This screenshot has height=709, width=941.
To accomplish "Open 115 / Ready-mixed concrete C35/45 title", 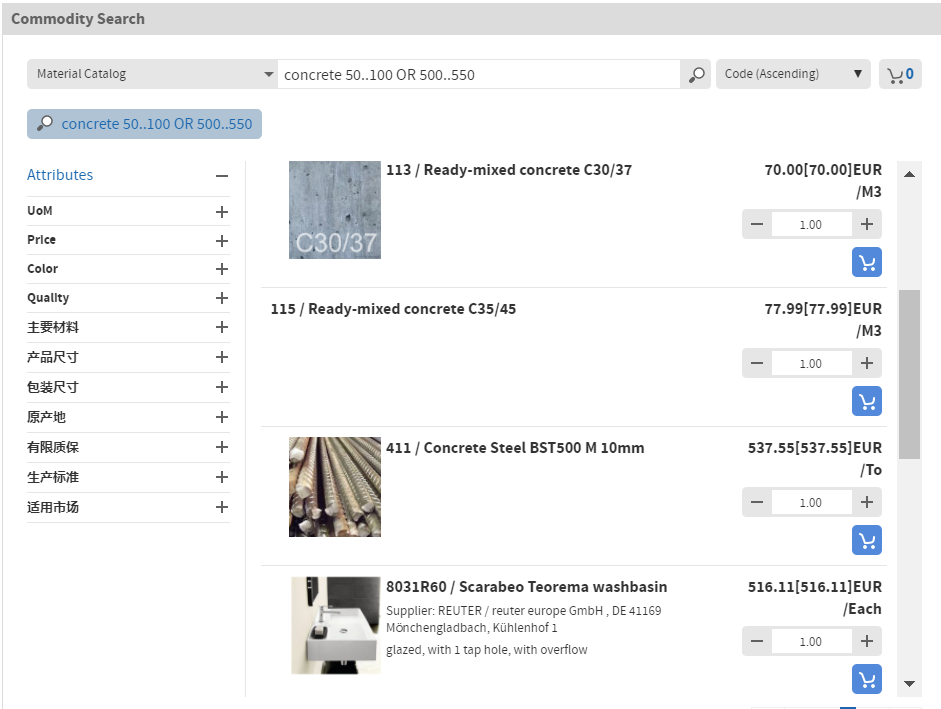I will pyautogui.click(x=393, y=309).
